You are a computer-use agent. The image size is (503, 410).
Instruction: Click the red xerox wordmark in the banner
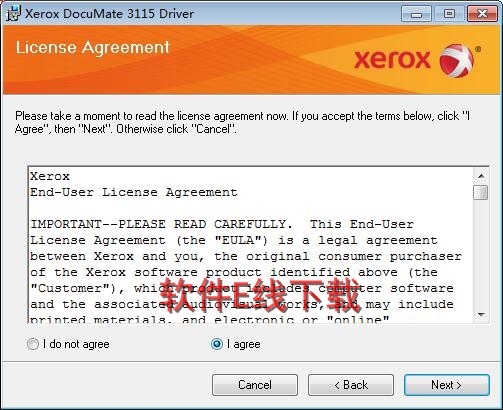[392, 60]
